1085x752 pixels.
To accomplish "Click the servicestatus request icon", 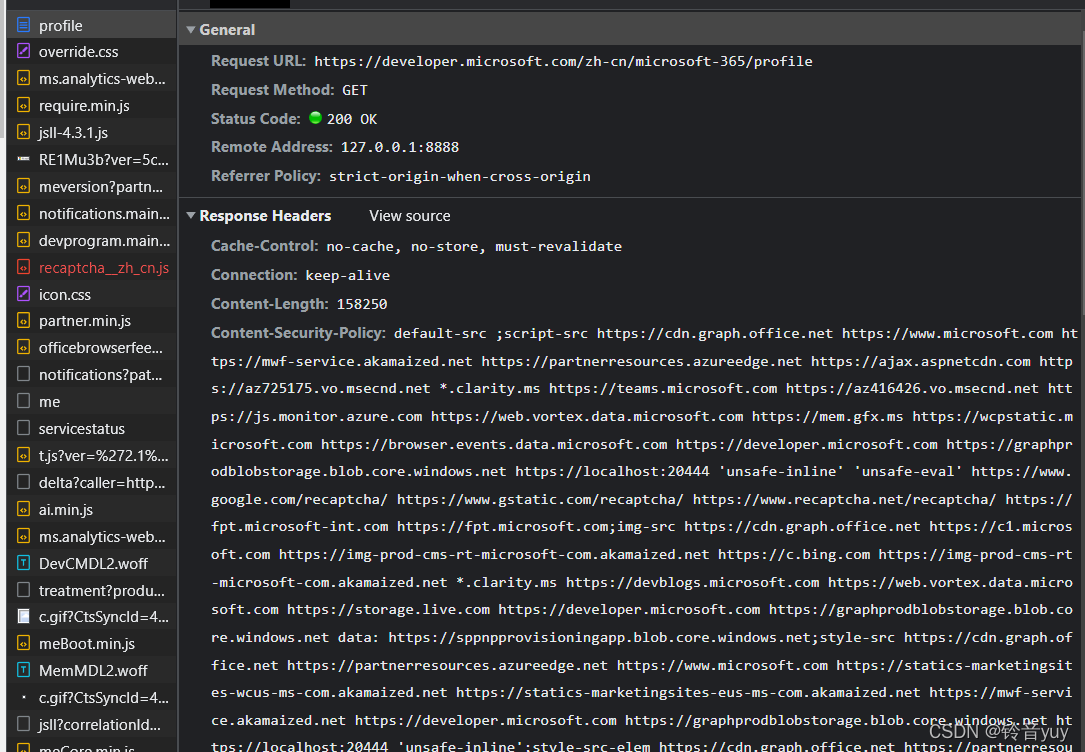I will click(x=24, y=428).
